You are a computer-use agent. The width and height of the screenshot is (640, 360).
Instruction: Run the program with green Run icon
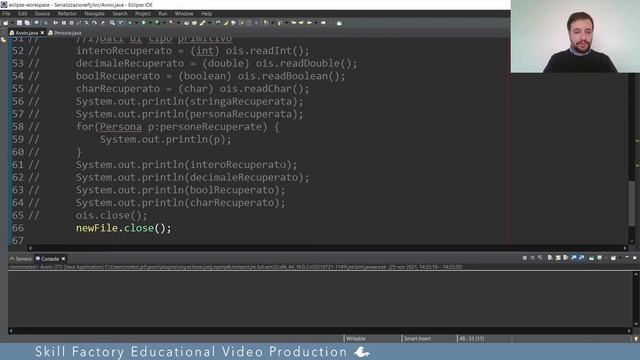point(144,23)
